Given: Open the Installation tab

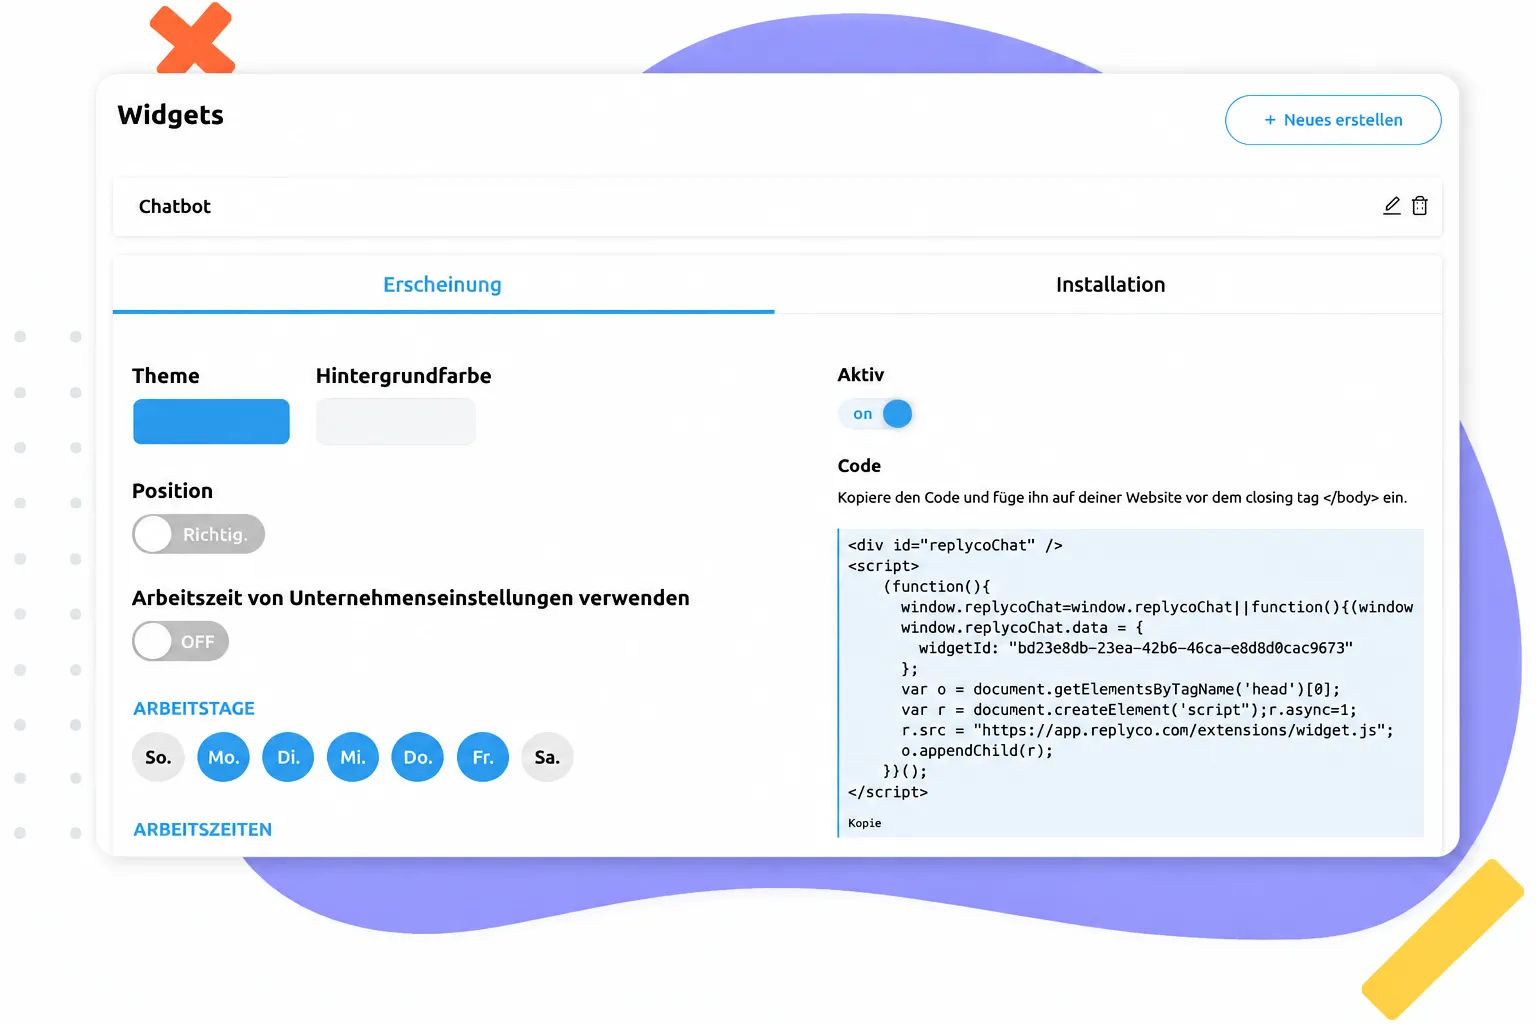Looking at the screenshot, I should (1110, 285).
